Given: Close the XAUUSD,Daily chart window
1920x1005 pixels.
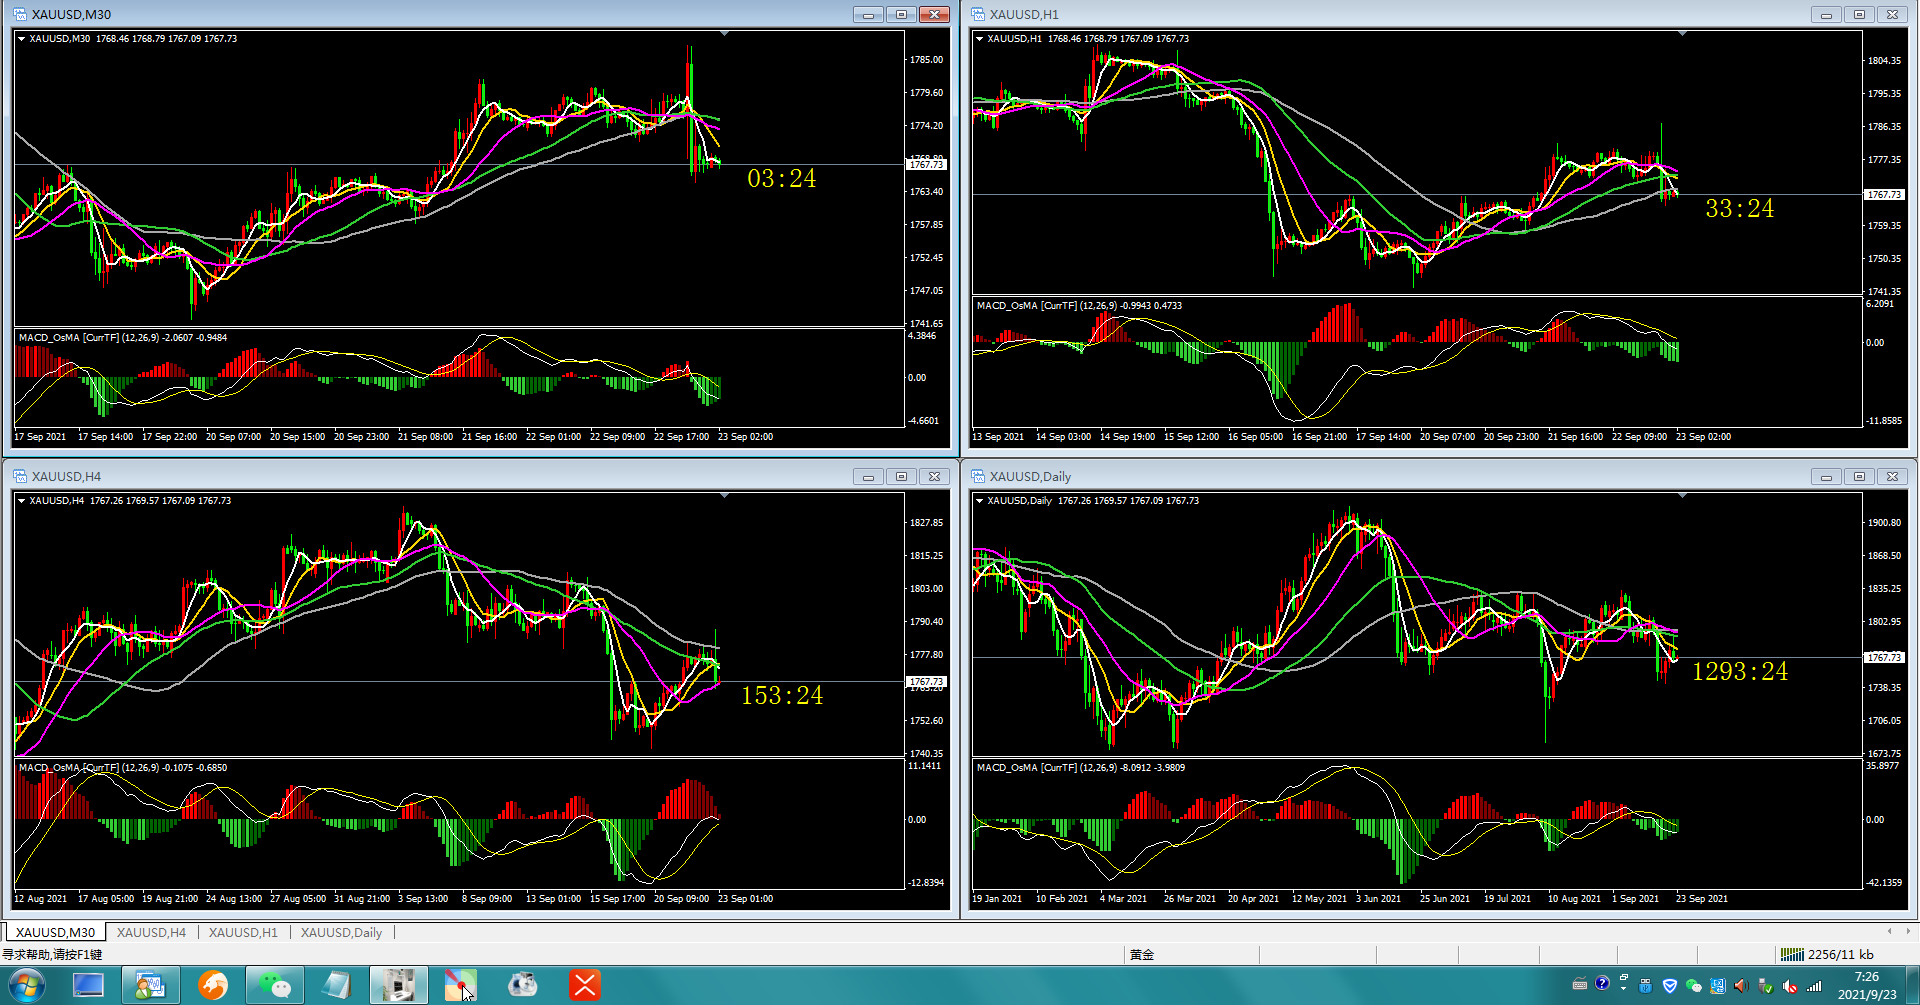Looking at the screenshot, I should (x=1892, y=476).
